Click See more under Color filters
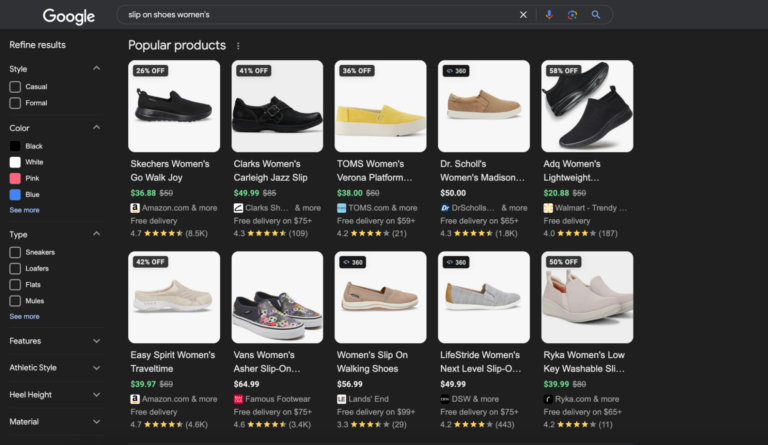Screen dimensions: 768x445 click(x=24, y=210)
